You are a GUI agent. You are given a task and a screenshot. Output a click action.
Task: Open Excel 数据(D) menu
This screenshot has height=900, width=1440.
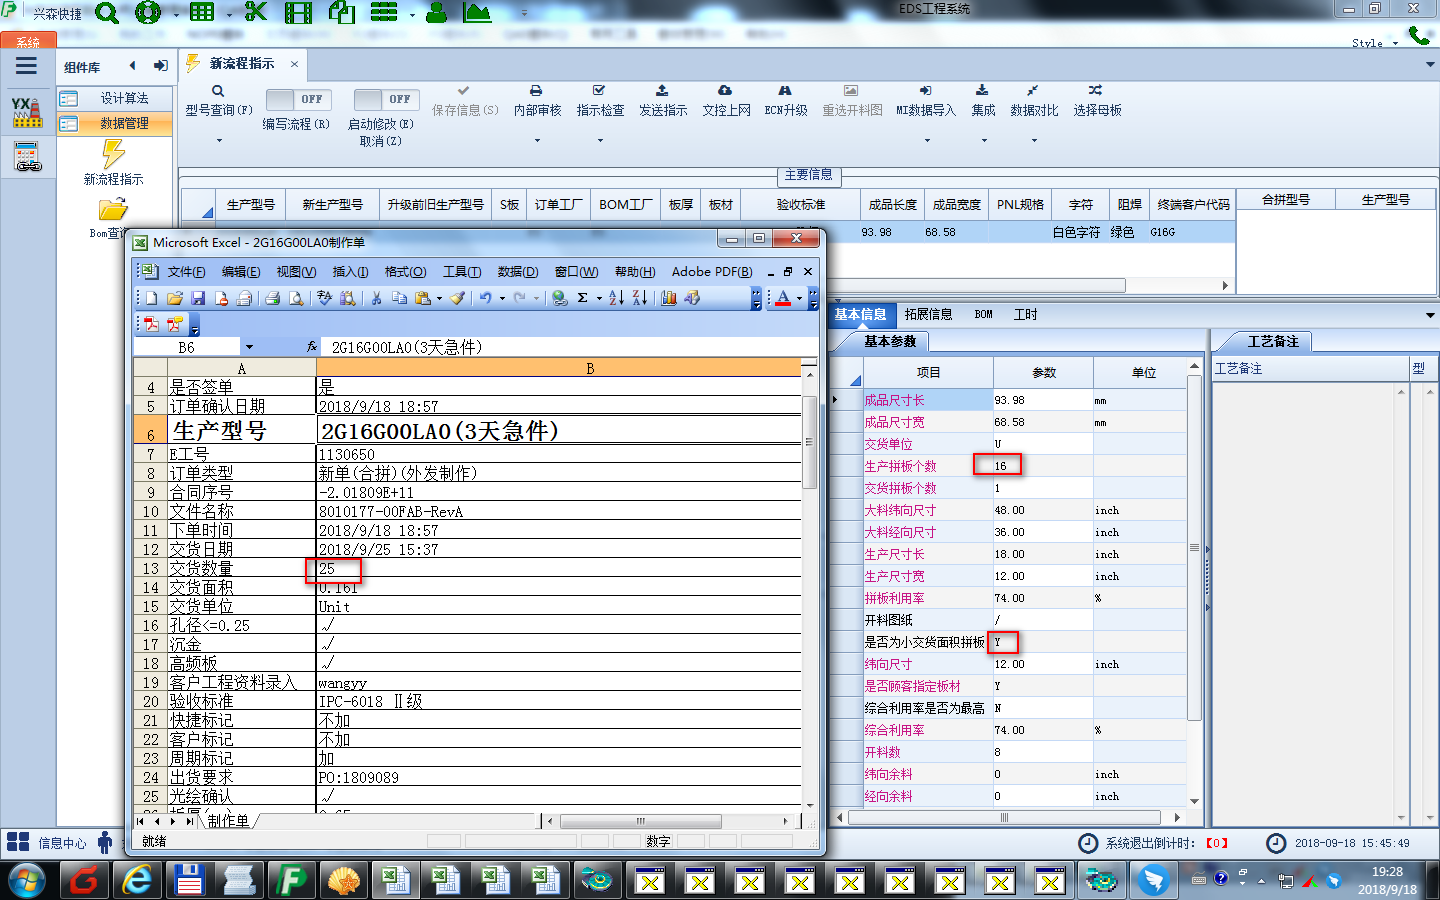517,272
